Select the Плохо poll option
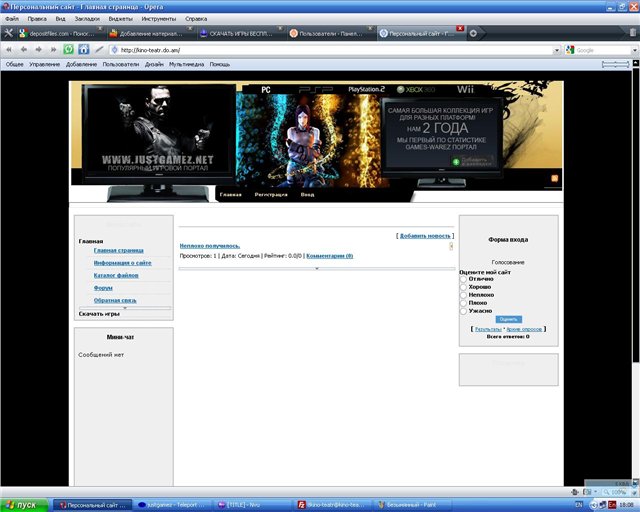Screen dimensions: 640x512 point(463,303)
